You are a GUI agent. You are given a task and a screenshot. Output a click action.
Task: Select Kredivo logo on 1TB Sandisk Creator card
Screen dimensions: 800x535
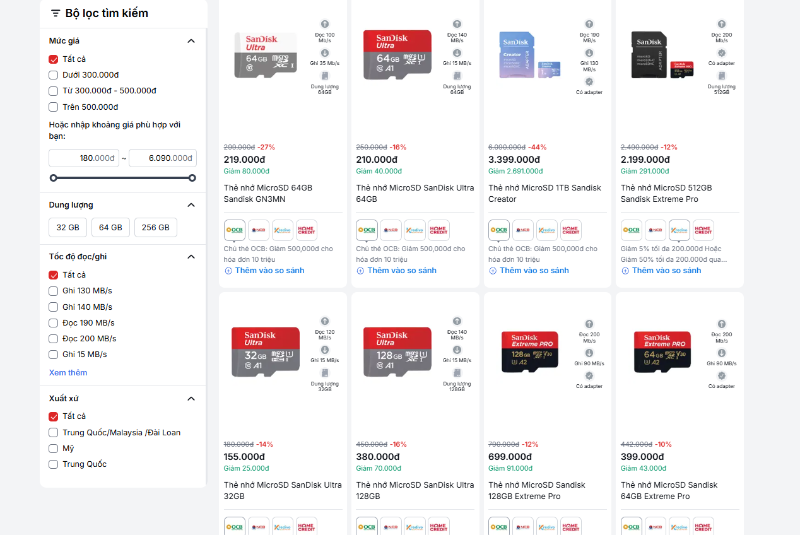(546, 230)
